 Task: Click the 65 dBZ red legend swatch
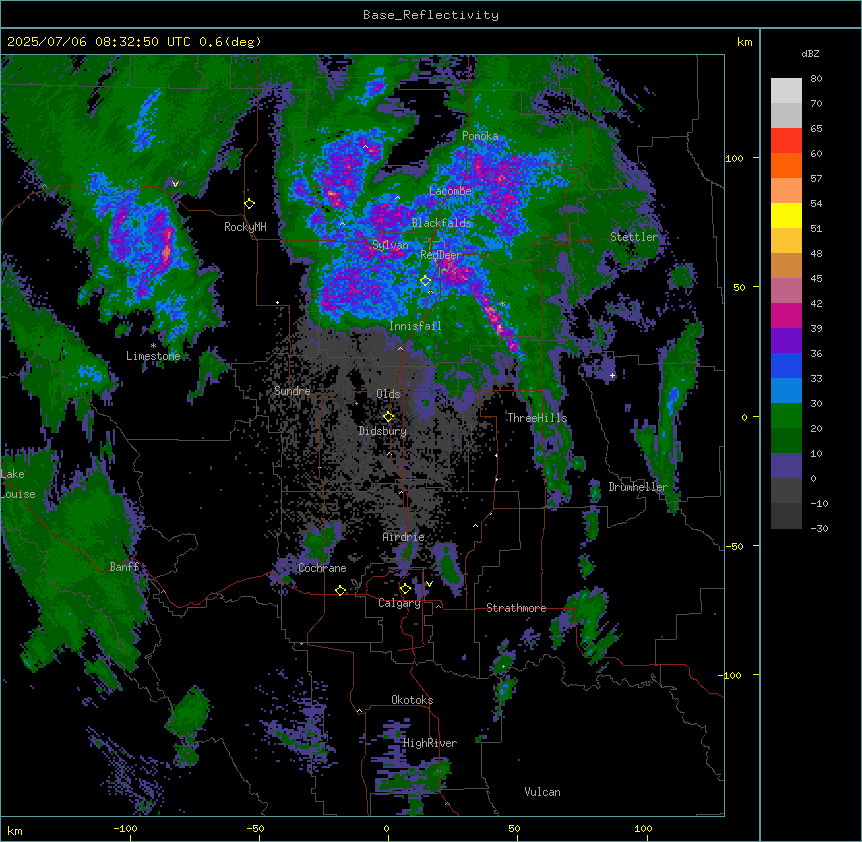[x=786, y=141]
